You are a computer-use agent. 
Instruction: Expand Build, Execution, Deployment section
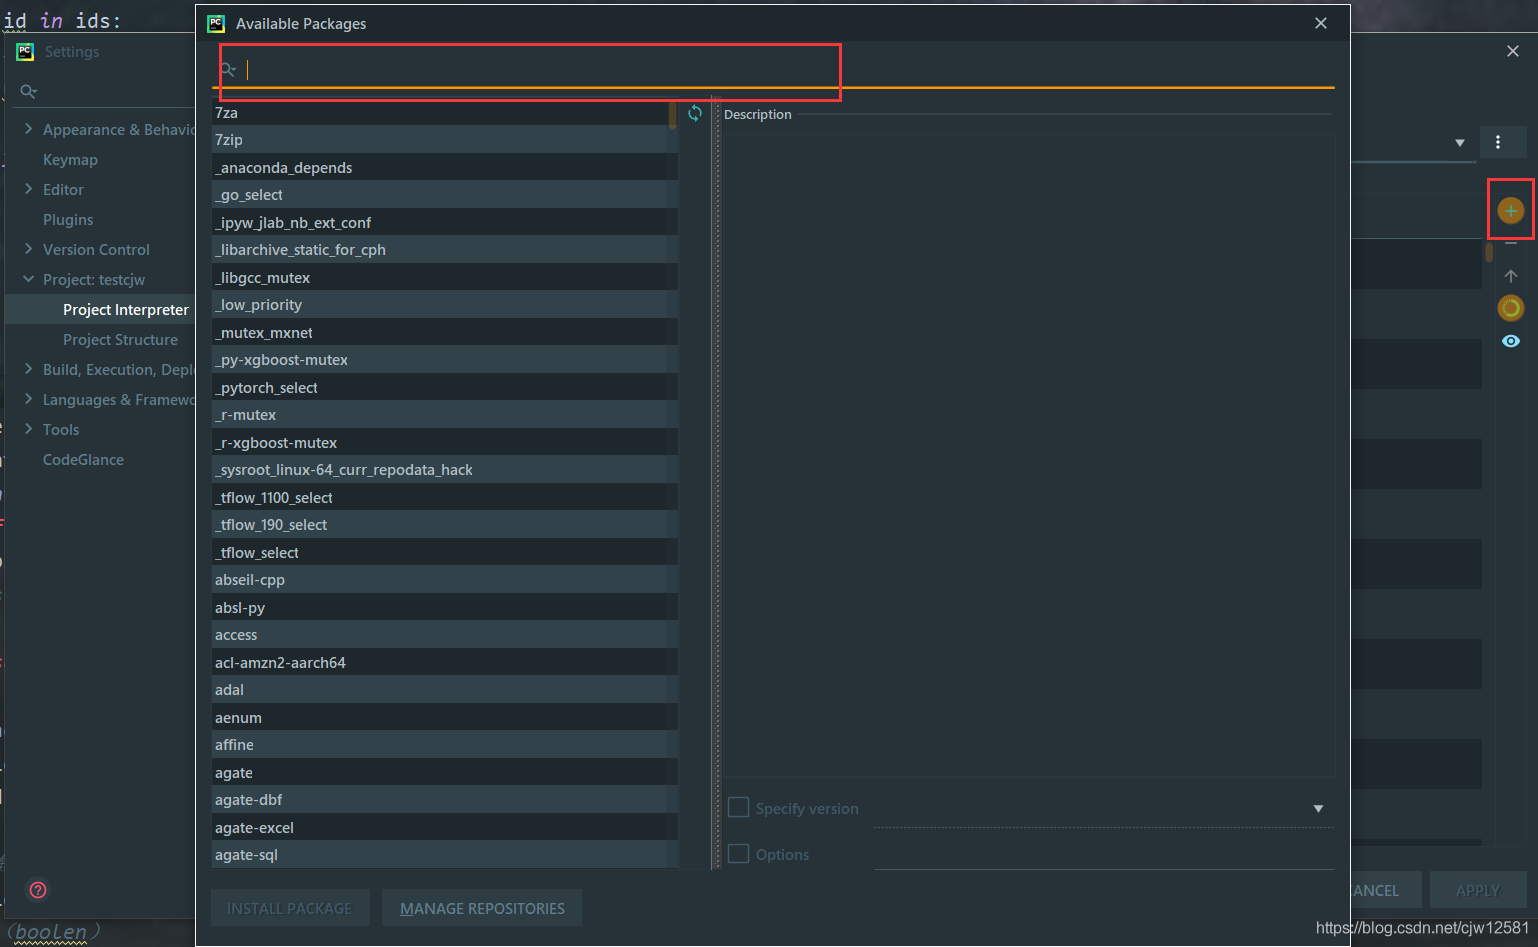click(x=28, y=369)
